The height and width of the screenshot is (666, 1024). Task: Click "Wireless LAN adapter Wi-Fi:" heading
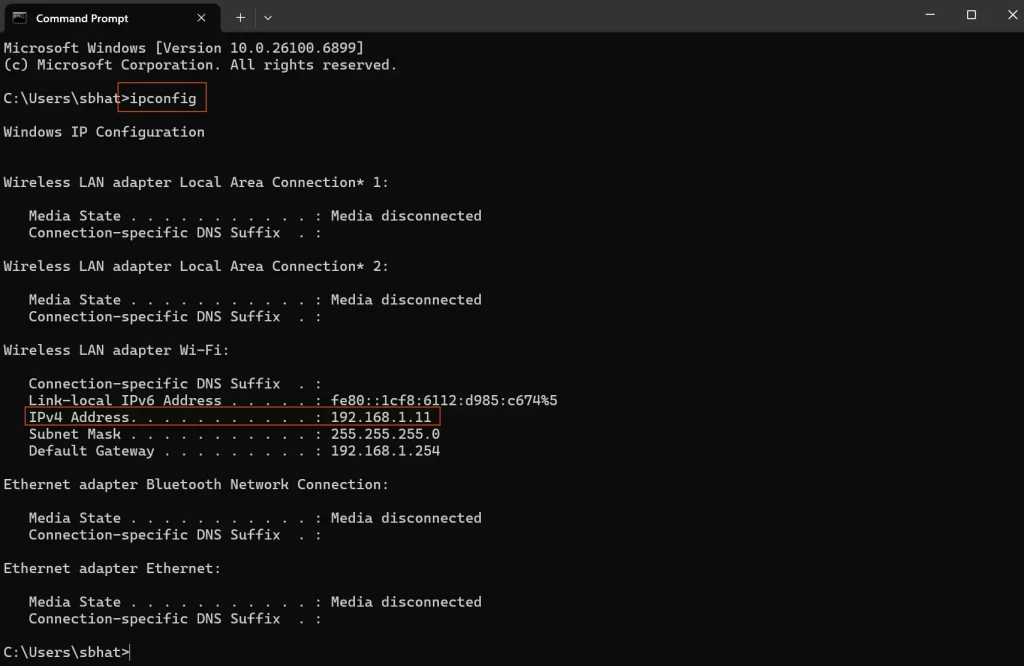(x=116, y=350)
